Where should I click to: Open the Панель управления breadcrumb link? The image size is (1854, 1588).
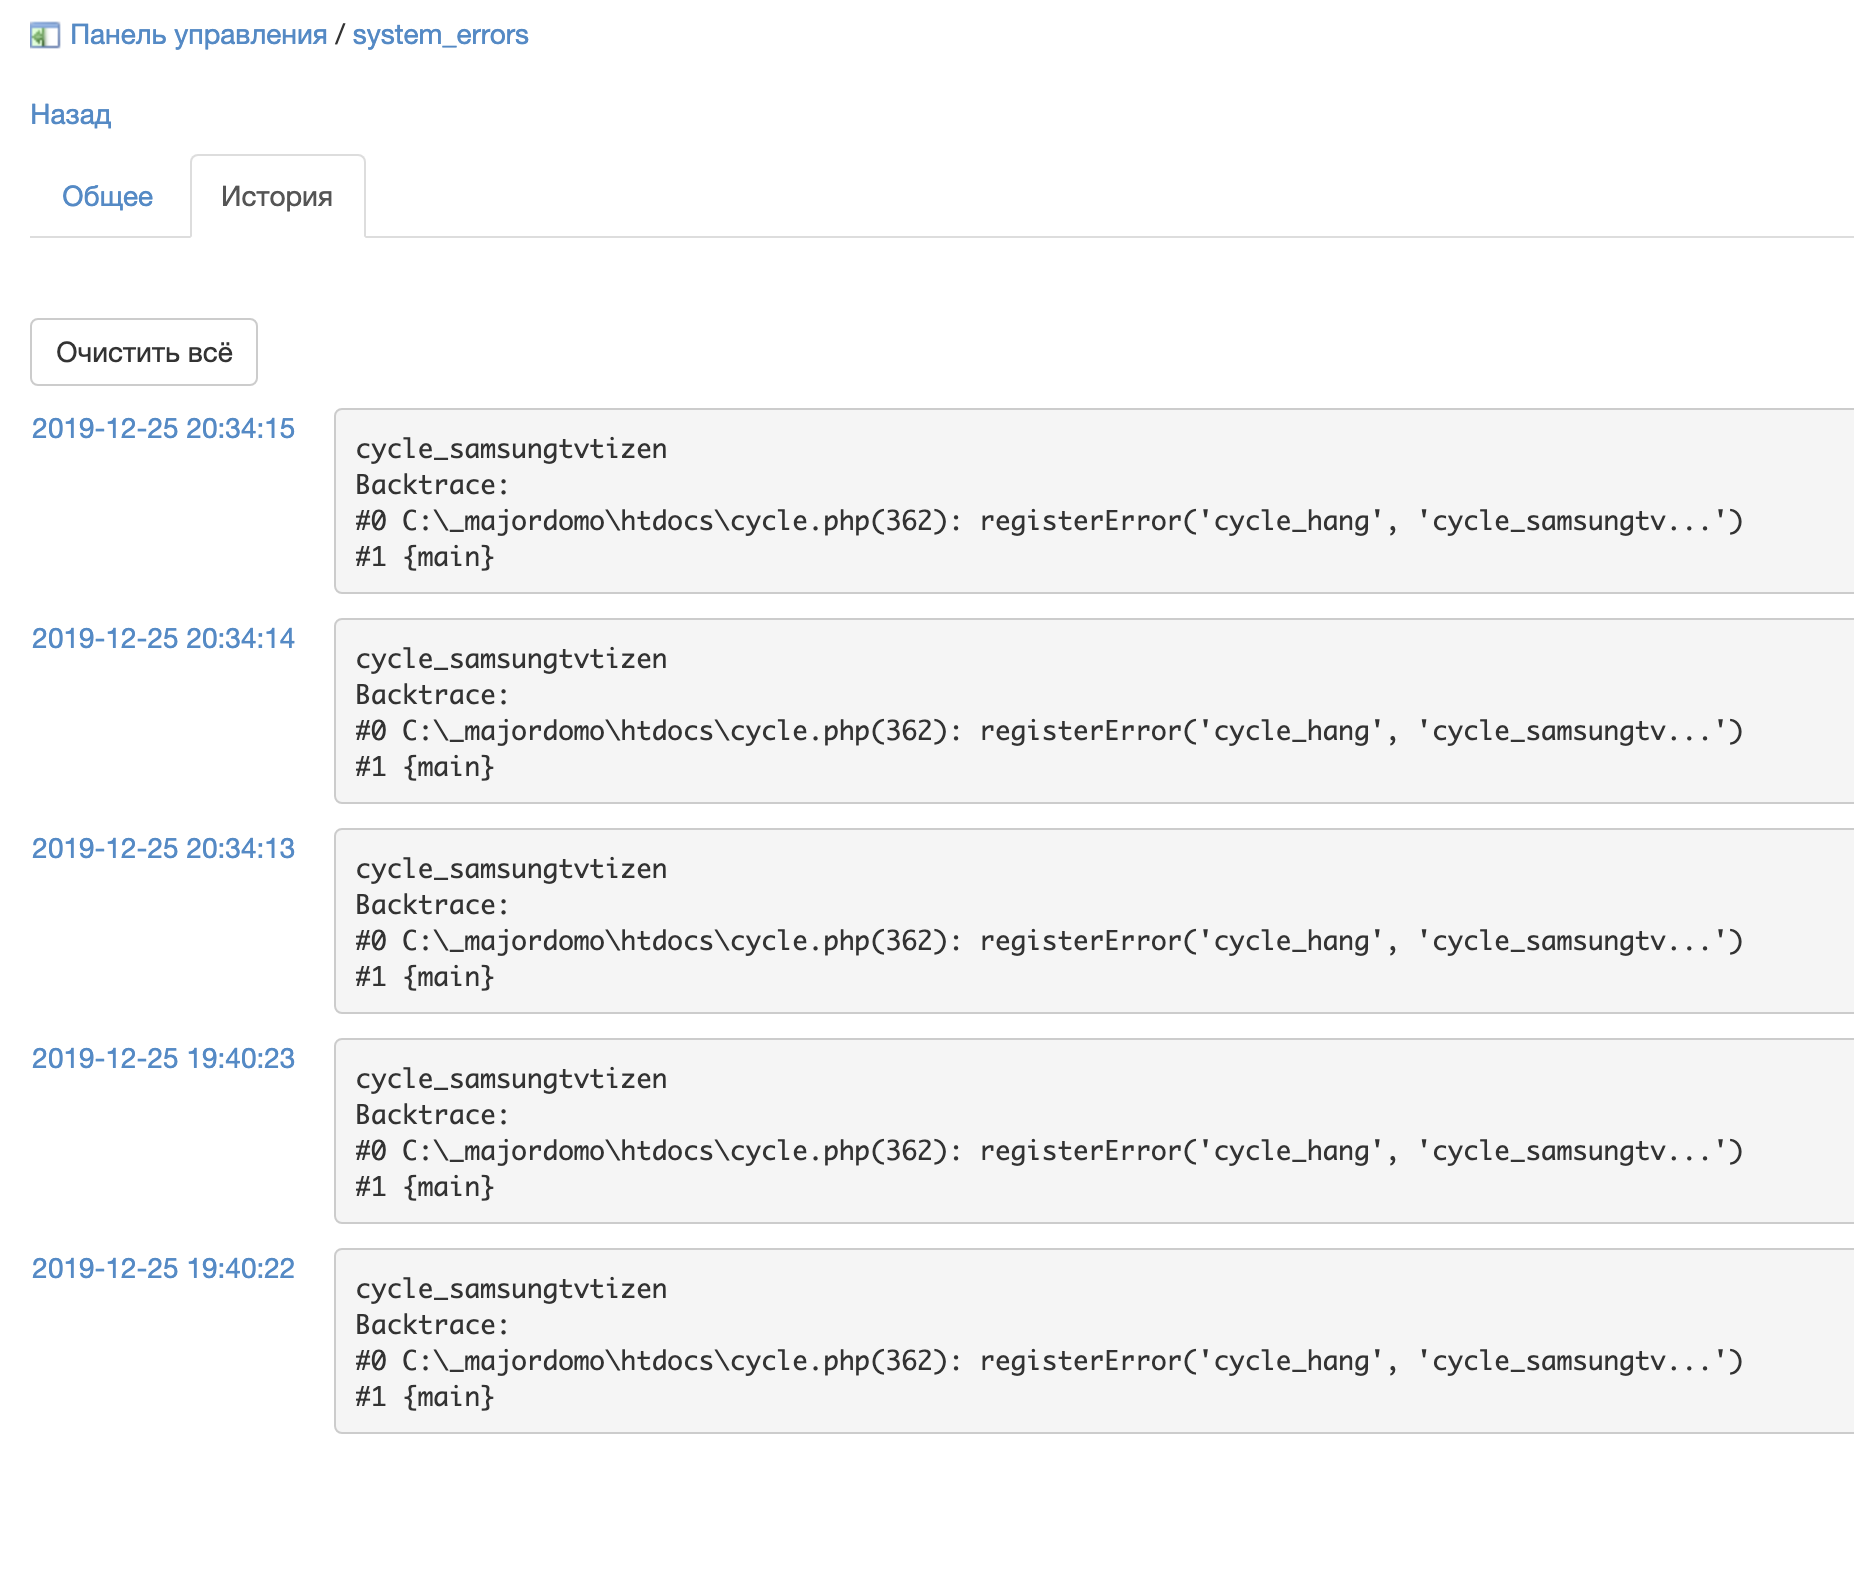(x=198, y=35)
